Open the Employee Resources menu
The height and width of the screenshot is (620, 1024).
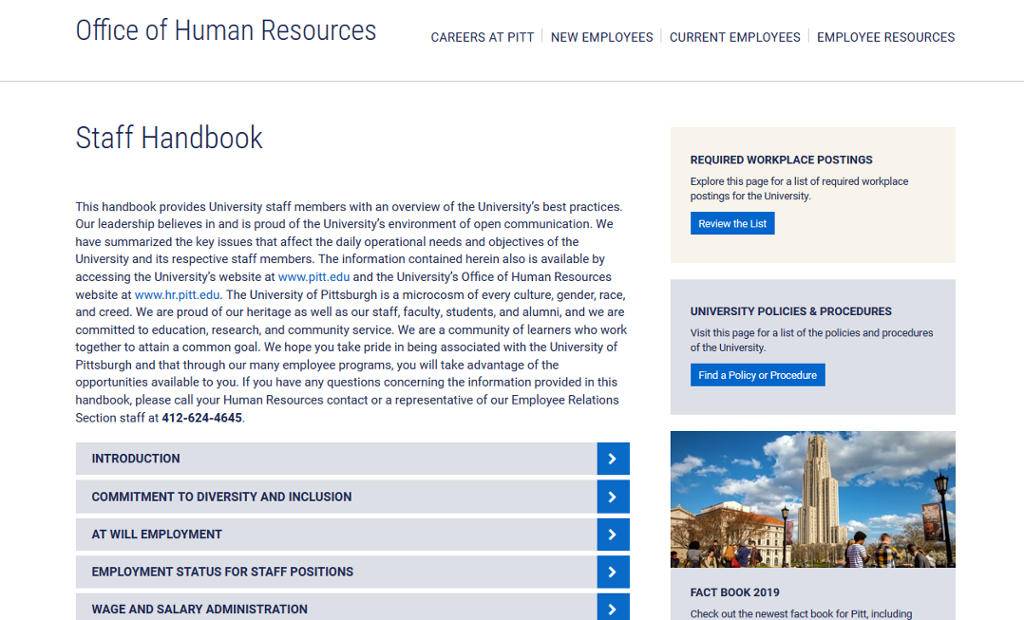[885, 37]
